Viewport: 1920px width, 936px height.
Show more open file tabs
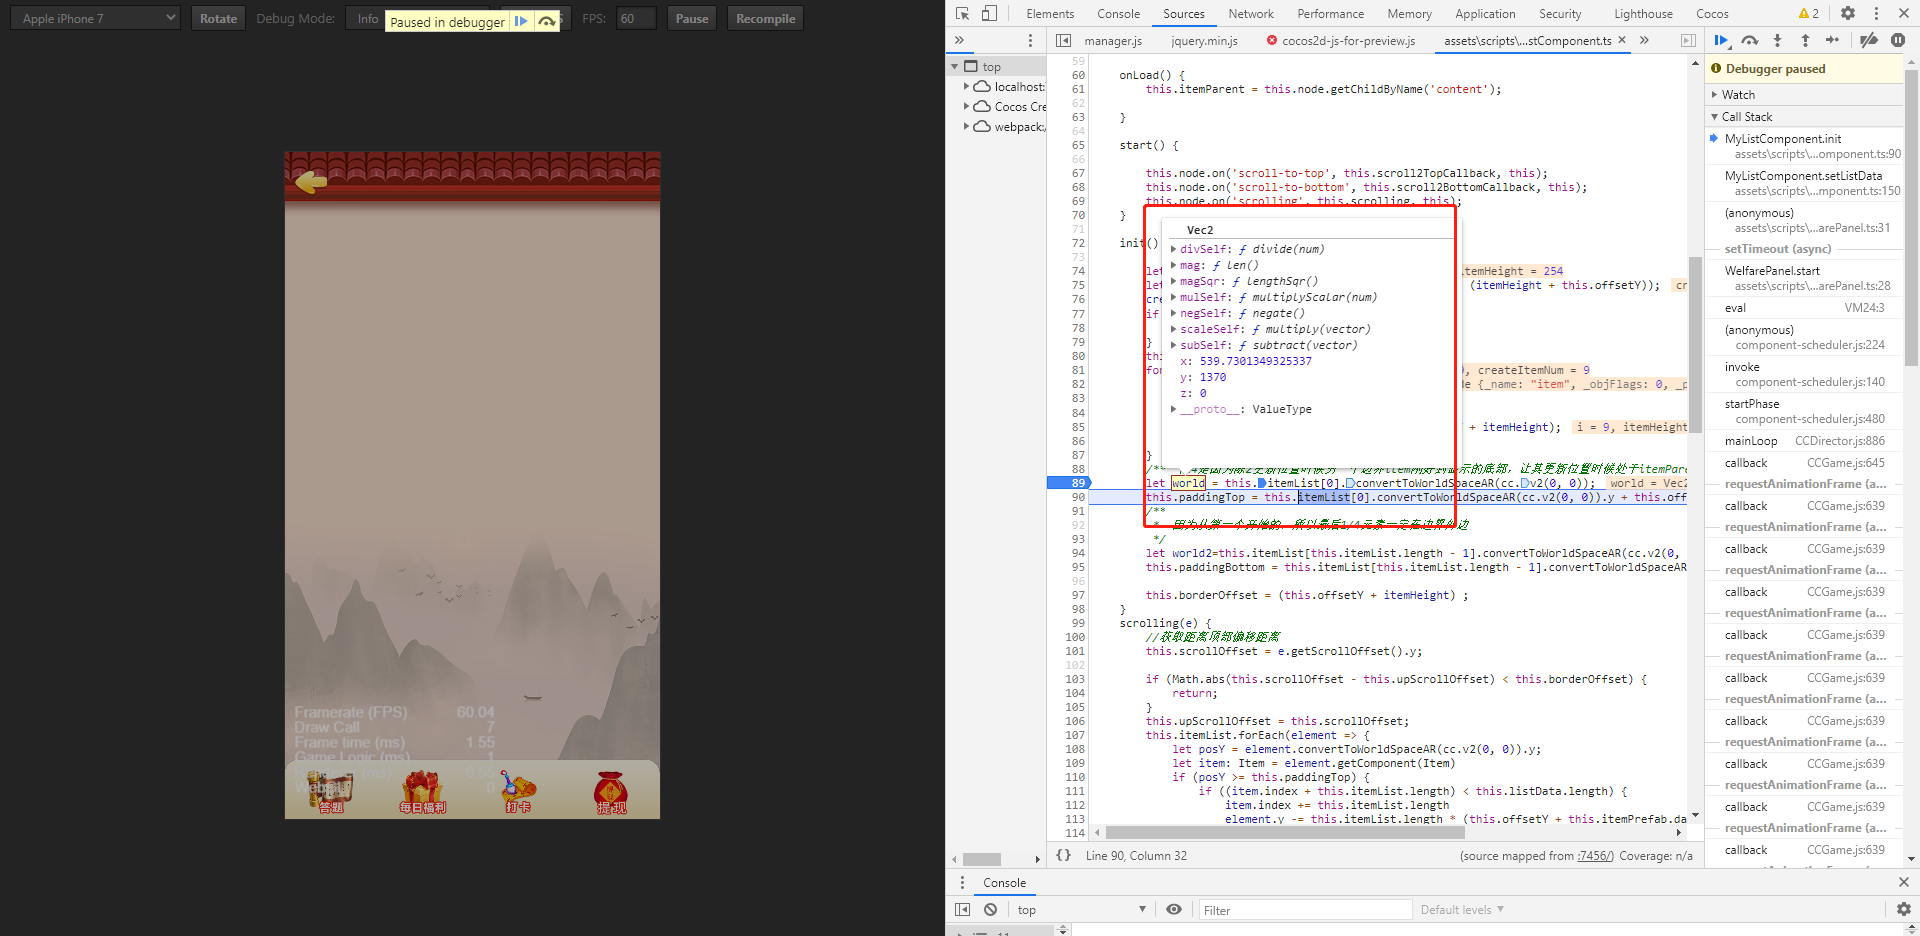coord(1644,40)
